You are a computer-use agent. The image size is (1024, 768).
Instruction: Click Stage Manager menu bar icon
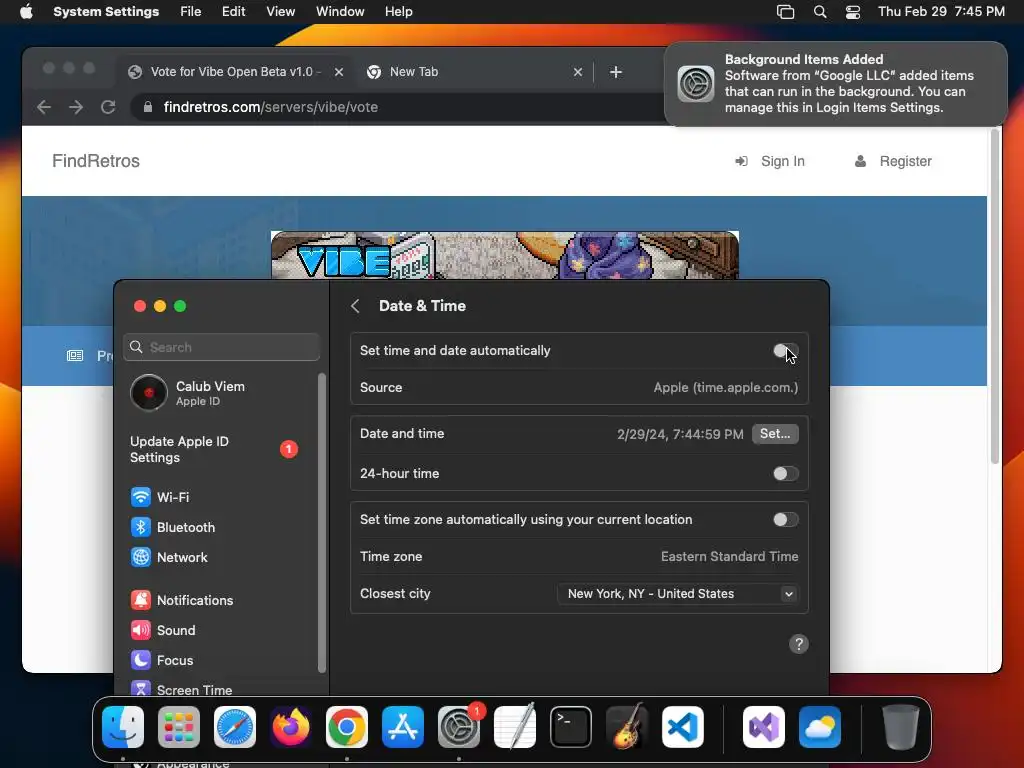coord(785,12)
